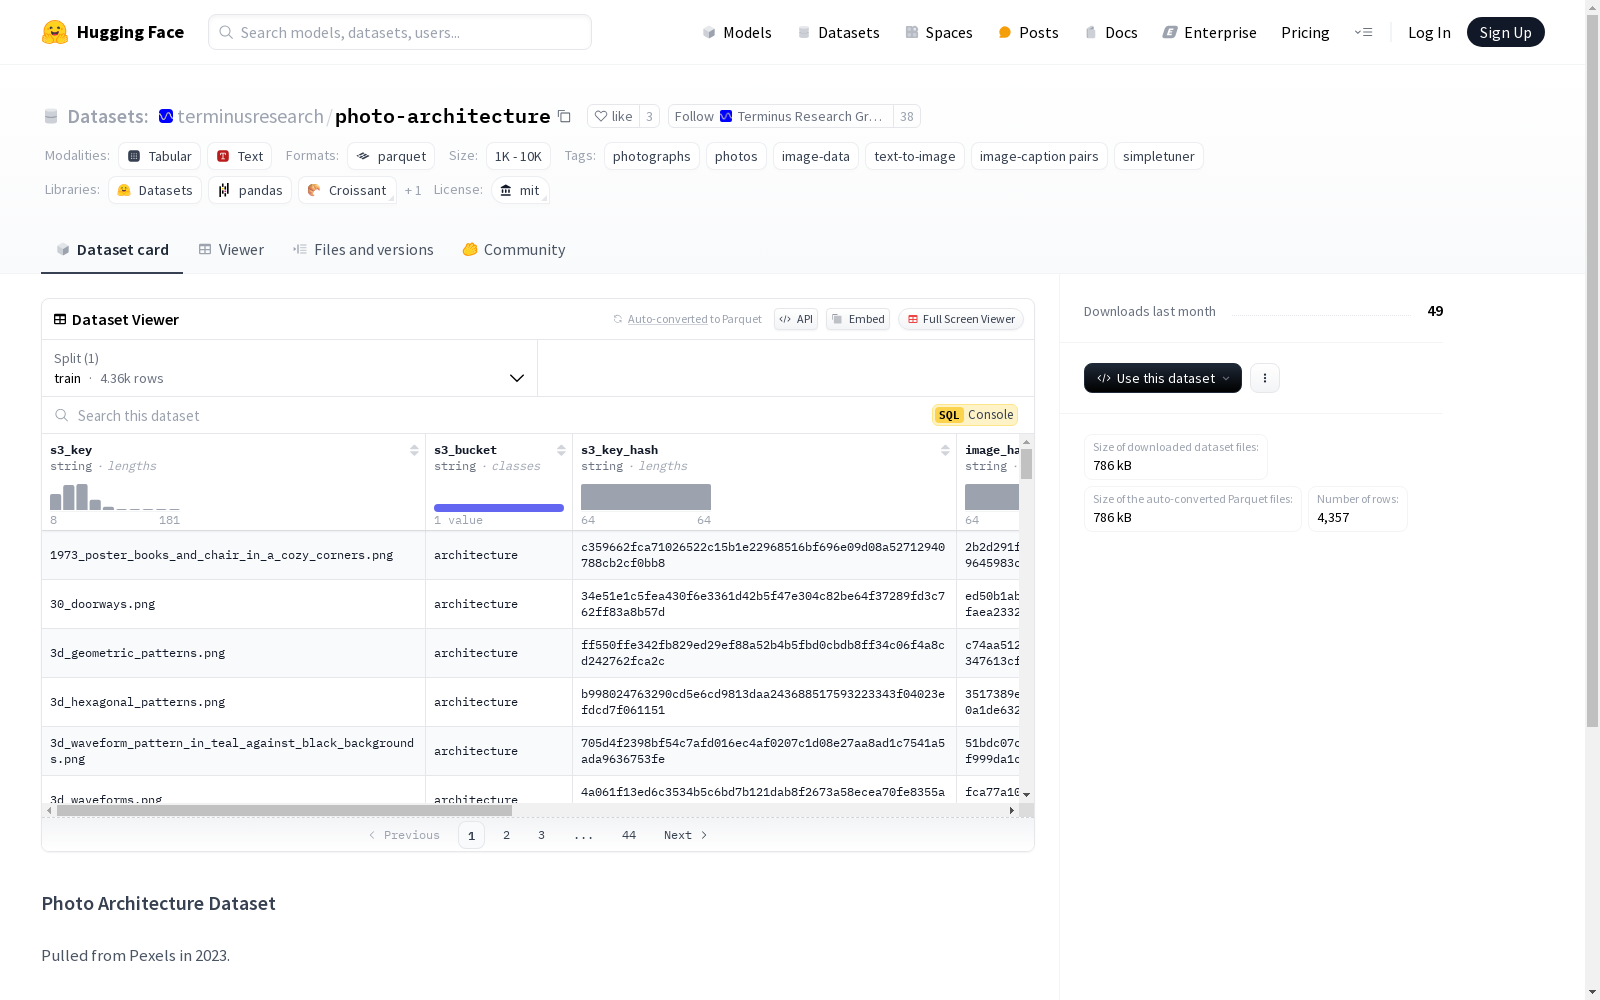Open the Full Screen Viewer
The image size is (1600, 1000).
click(961, 319)
